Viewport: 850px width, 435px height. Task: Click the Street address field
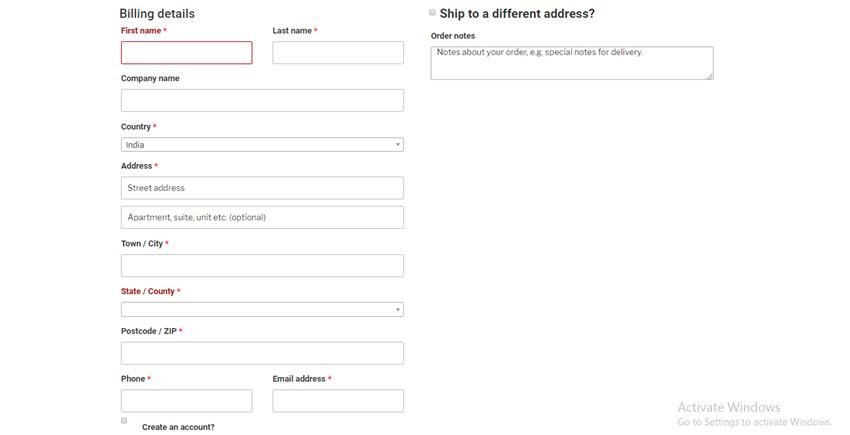point(262,188)
